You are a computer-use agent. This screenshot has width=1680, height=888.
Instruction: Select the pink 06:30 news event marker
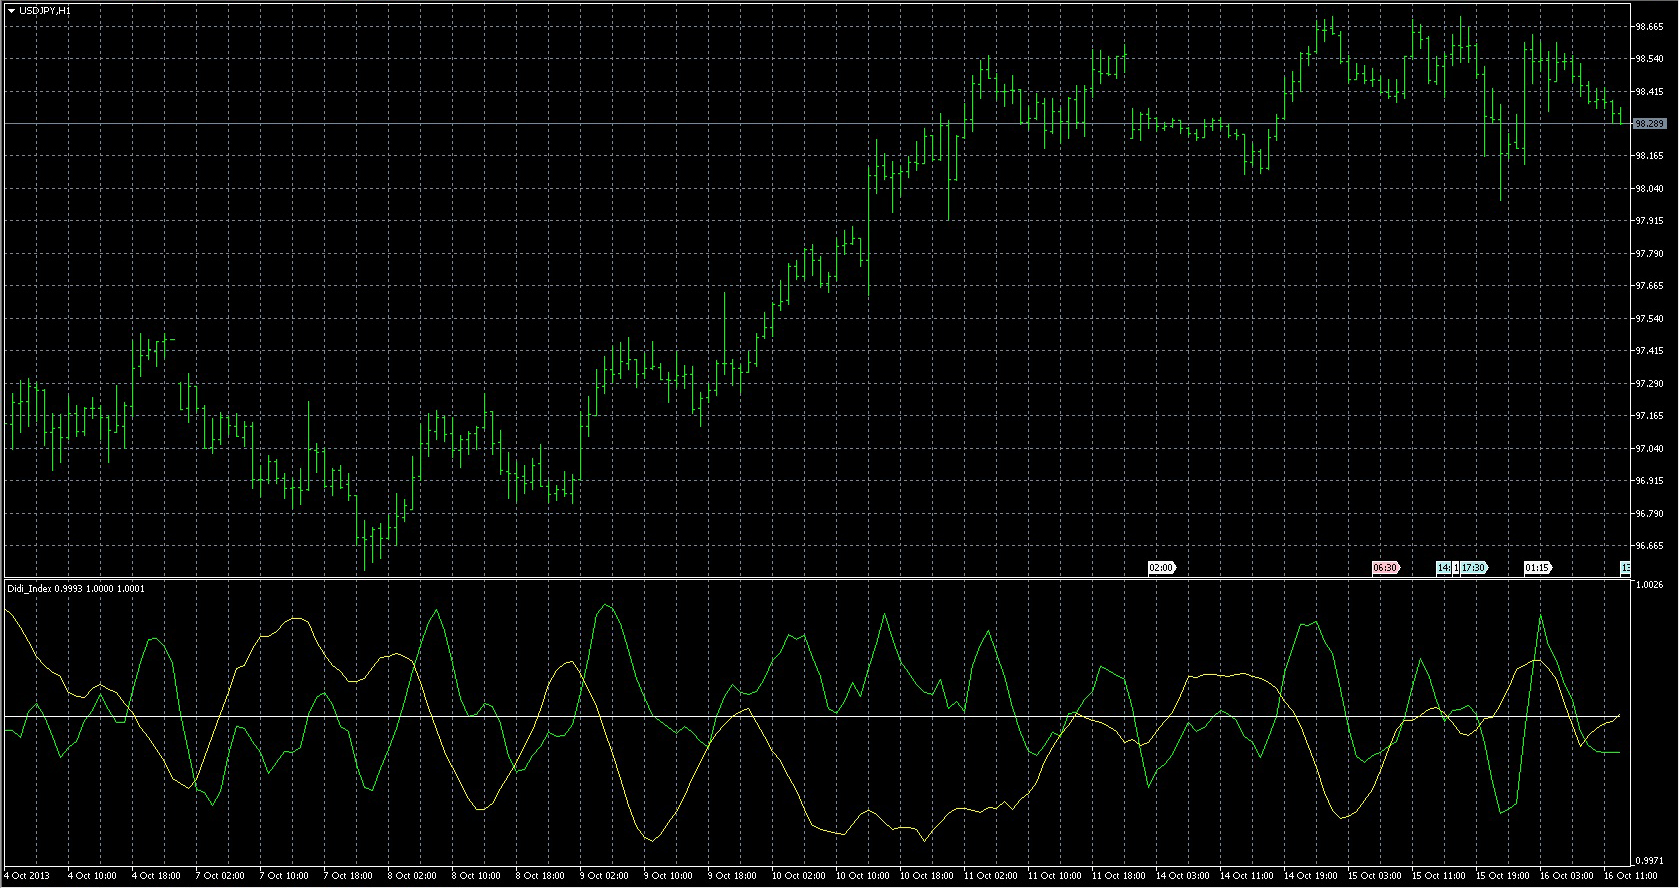pos(1385,568)
